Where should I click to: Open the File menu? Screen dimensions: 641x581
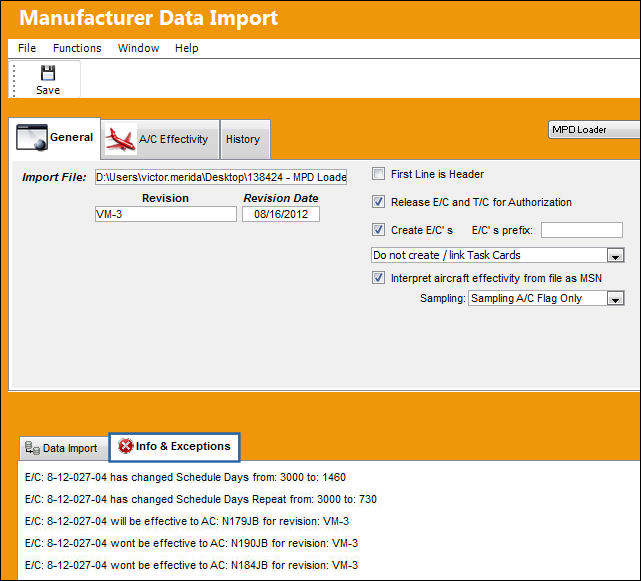click(27, 48)
